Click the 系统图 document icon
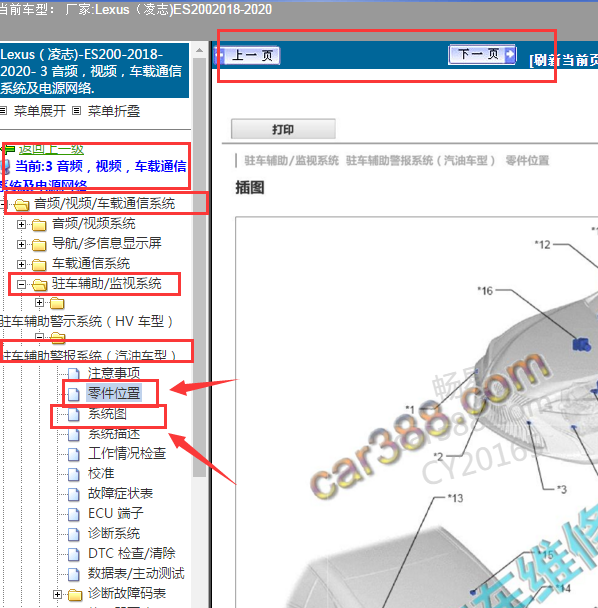The image size is (598, 608). [74, 414]
